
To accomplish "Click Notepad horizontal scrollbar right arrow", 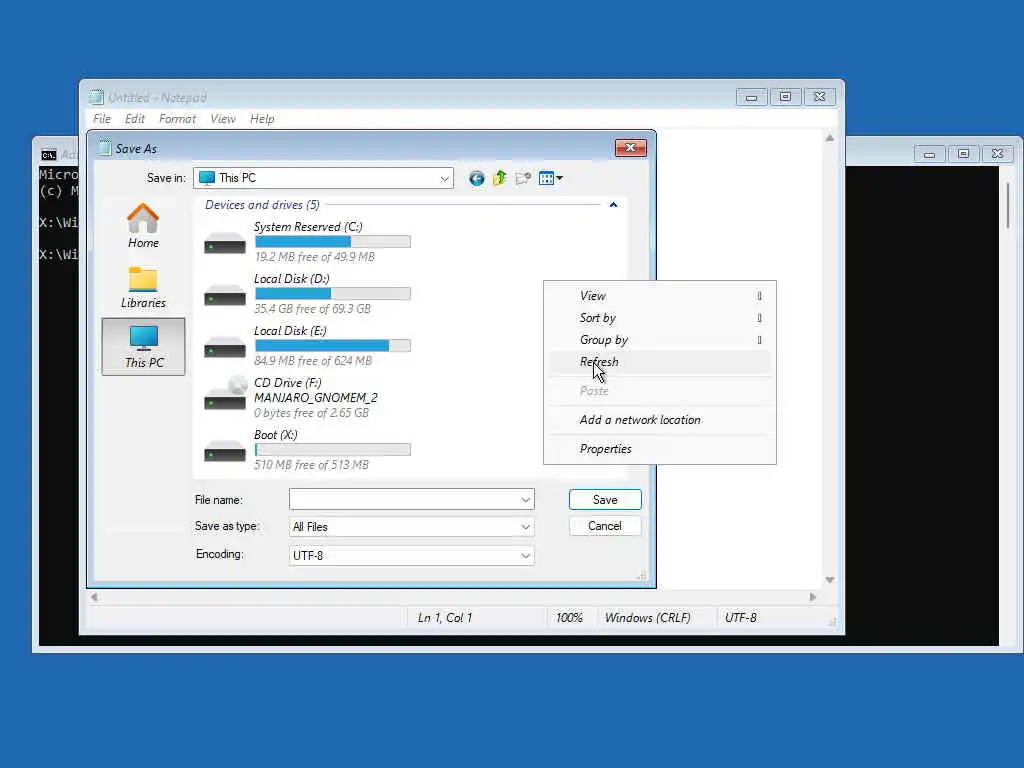I will pos(812,597).
